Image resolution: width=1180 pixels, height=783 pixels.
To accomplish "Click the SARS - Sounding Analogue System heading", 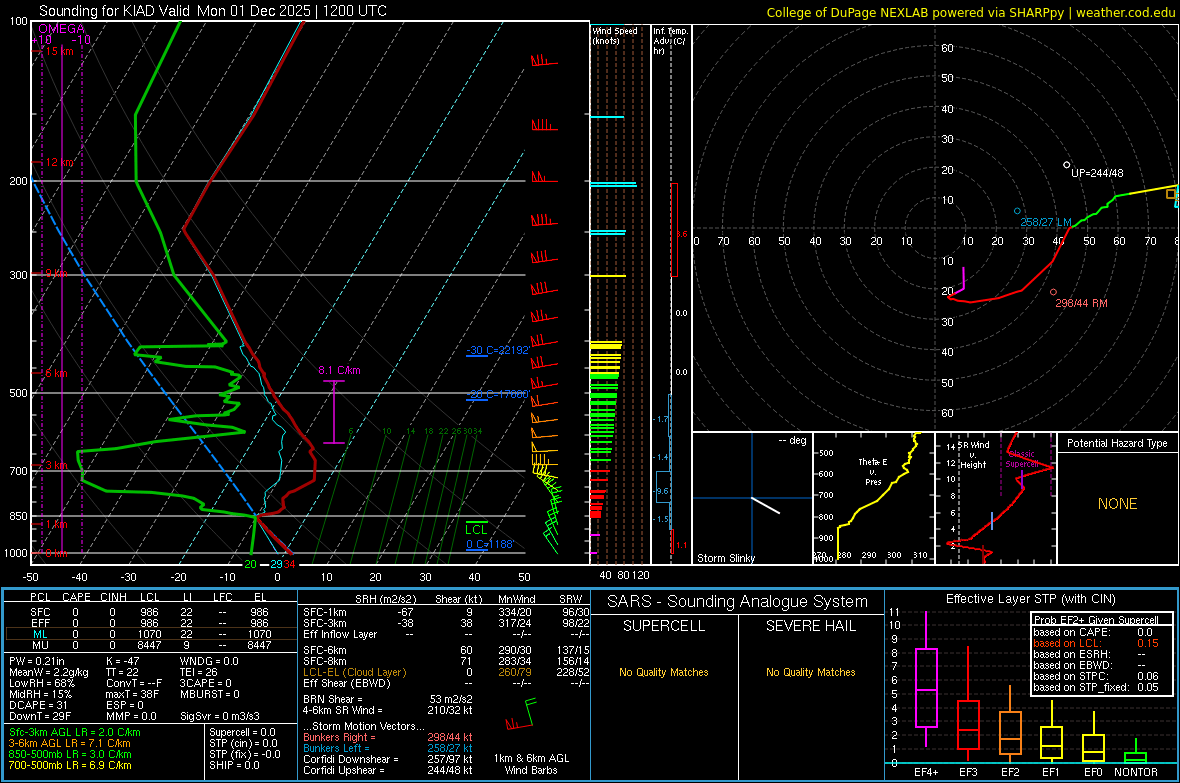I will coord(738,602).
